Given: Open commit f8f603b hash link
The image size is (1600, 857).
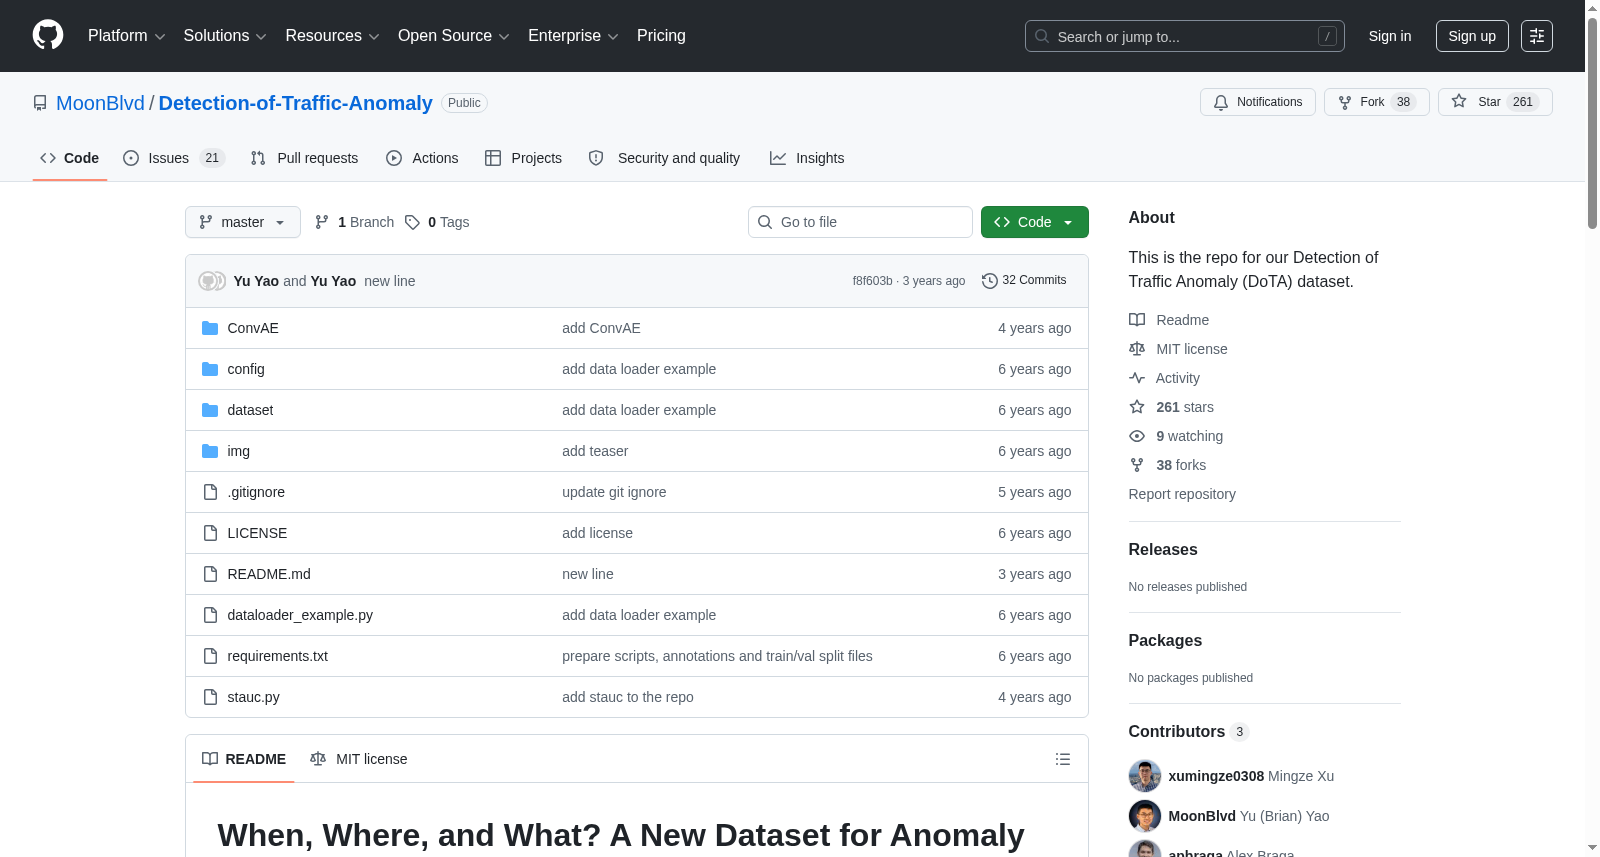Looking at the screenshot, I should click(872, 281).
